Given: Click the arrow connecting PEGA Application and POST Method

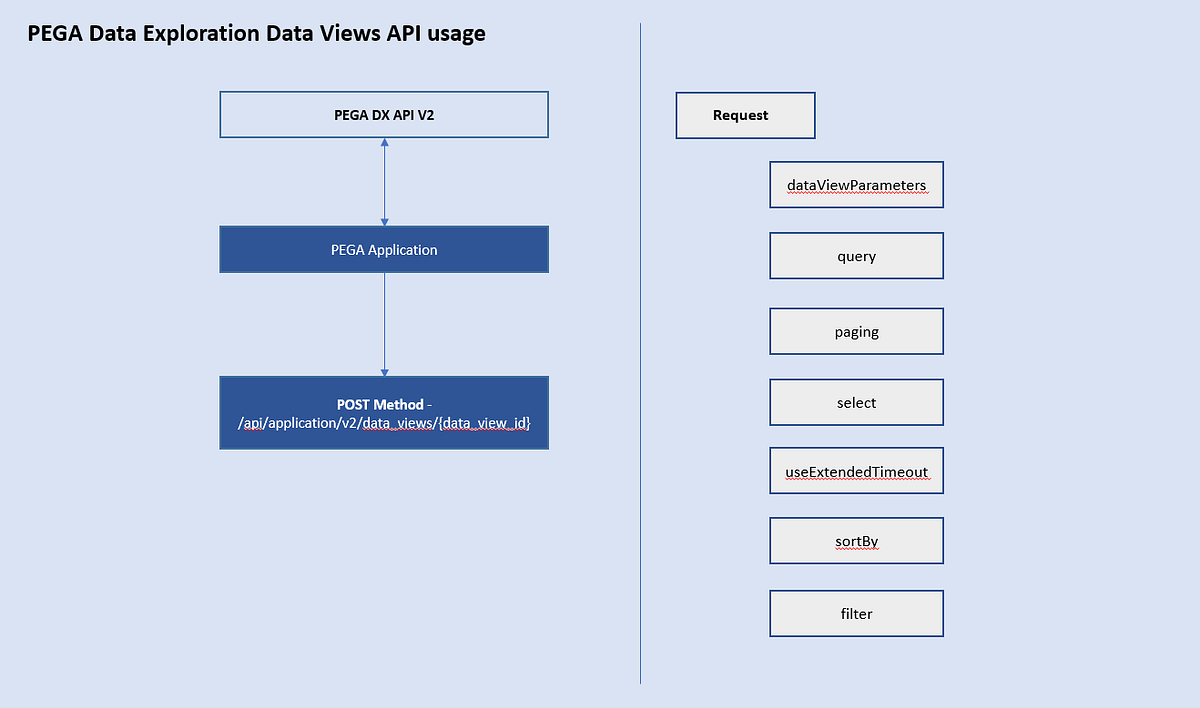Looking at the screenshot, I should coord(383,325).
